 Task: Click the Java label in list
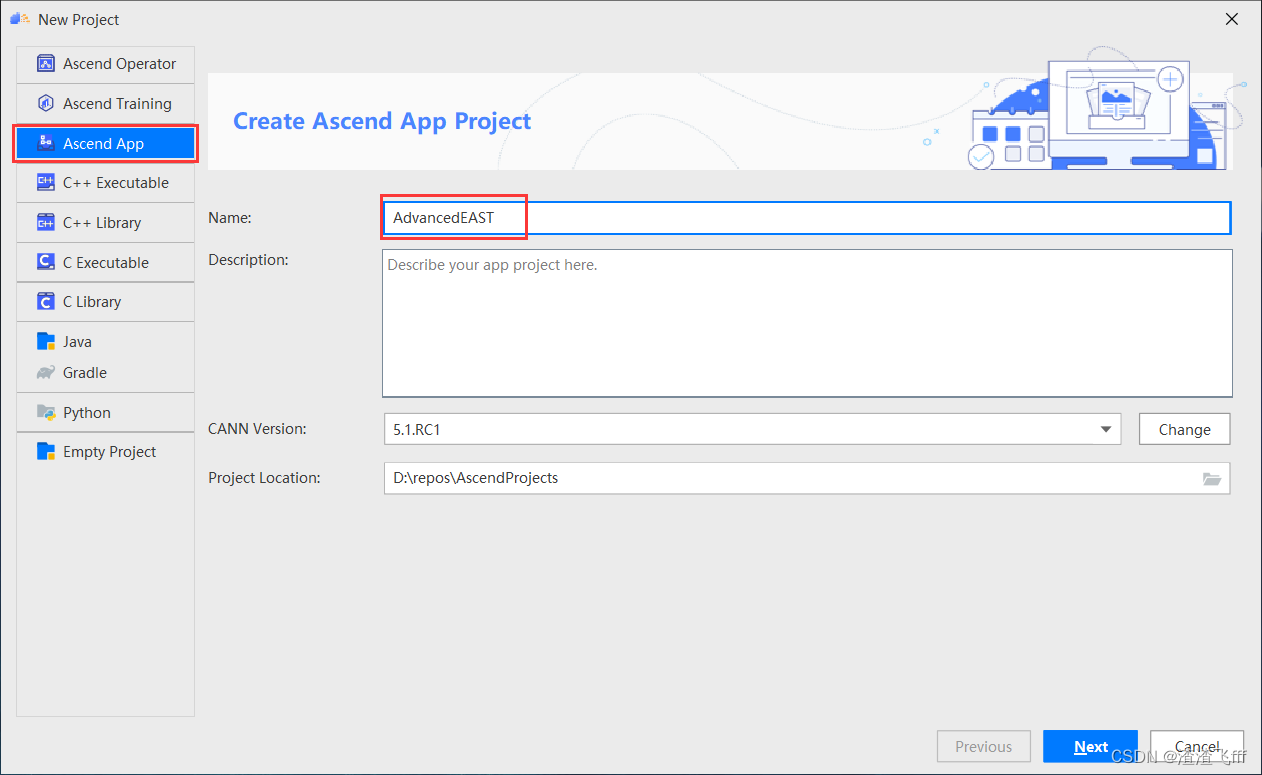pyautogui.click(x=77, y=342)
